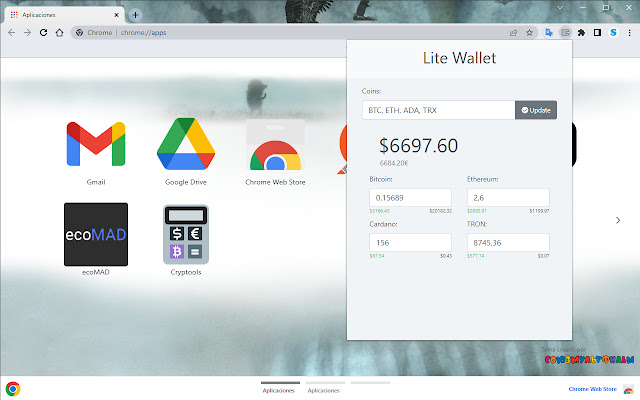Click the Ethereum price $1109.97
This screenshot has width=640, height=400.
[539, 211]
